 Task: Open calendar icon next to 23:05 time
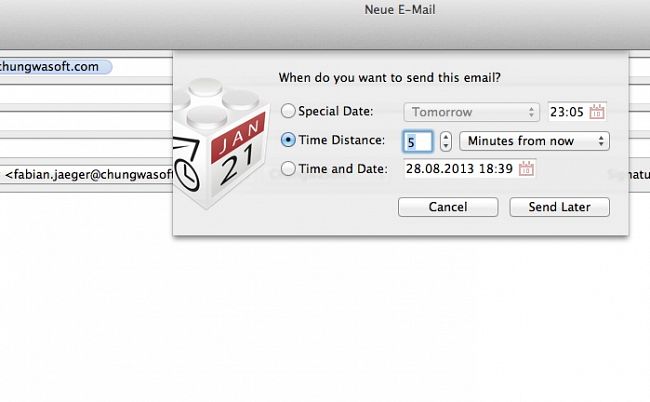(597, 111)
